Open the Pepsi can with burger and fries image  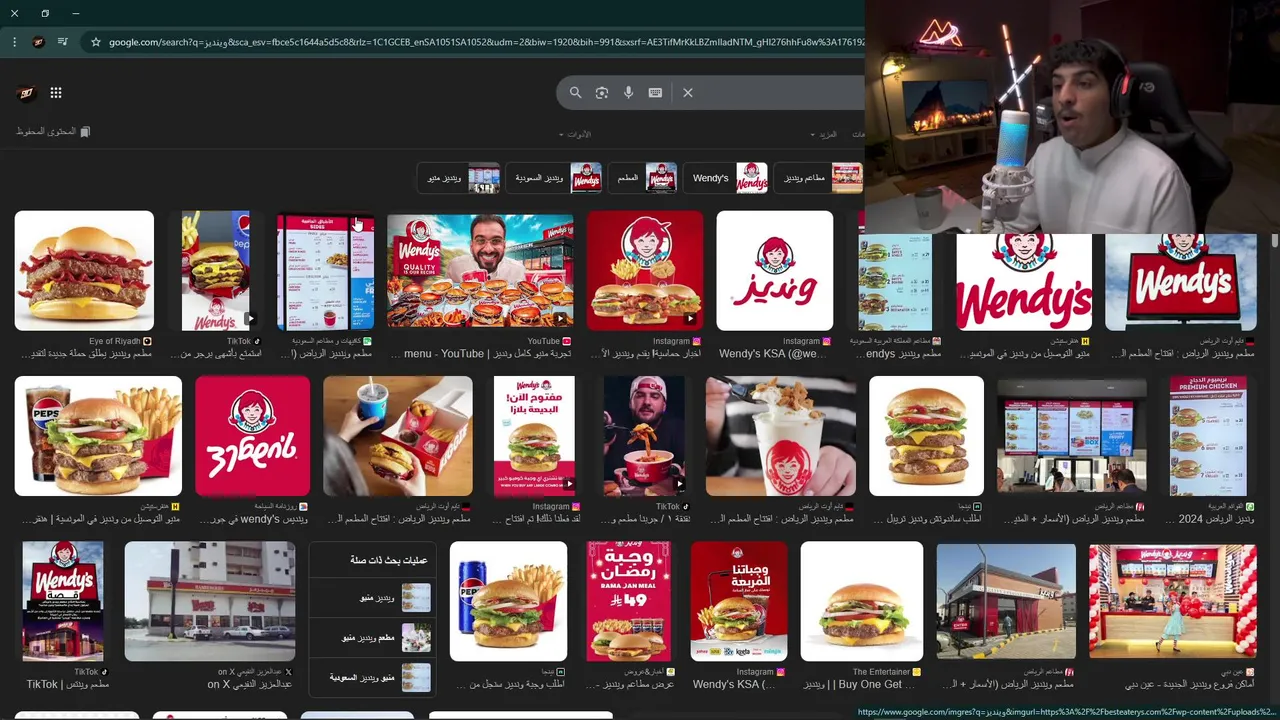pos(508,602)
